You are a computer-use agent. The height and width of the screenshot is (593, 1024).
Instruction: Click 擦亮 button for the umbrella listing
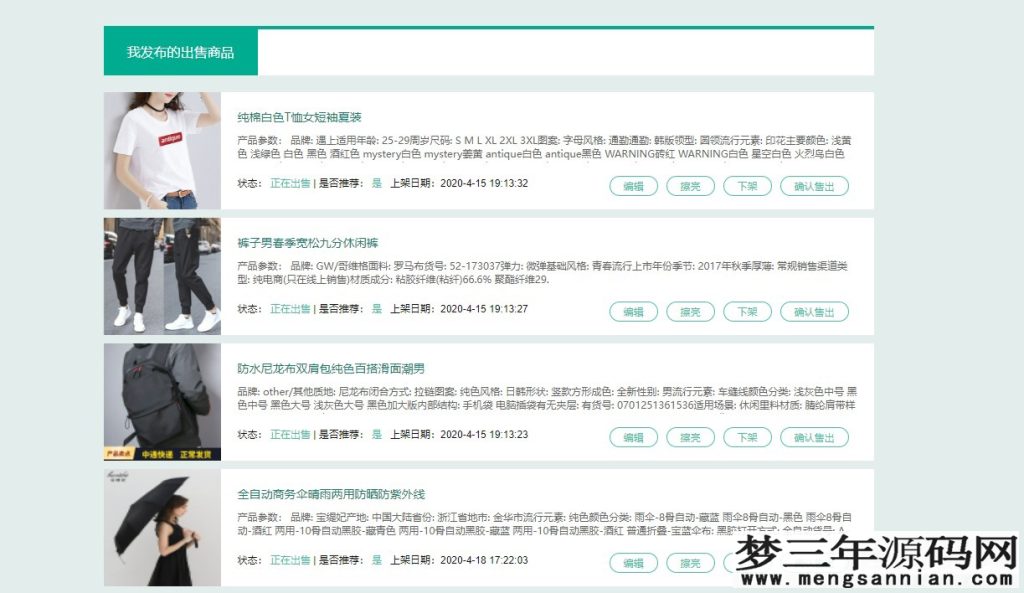[689, 562]
